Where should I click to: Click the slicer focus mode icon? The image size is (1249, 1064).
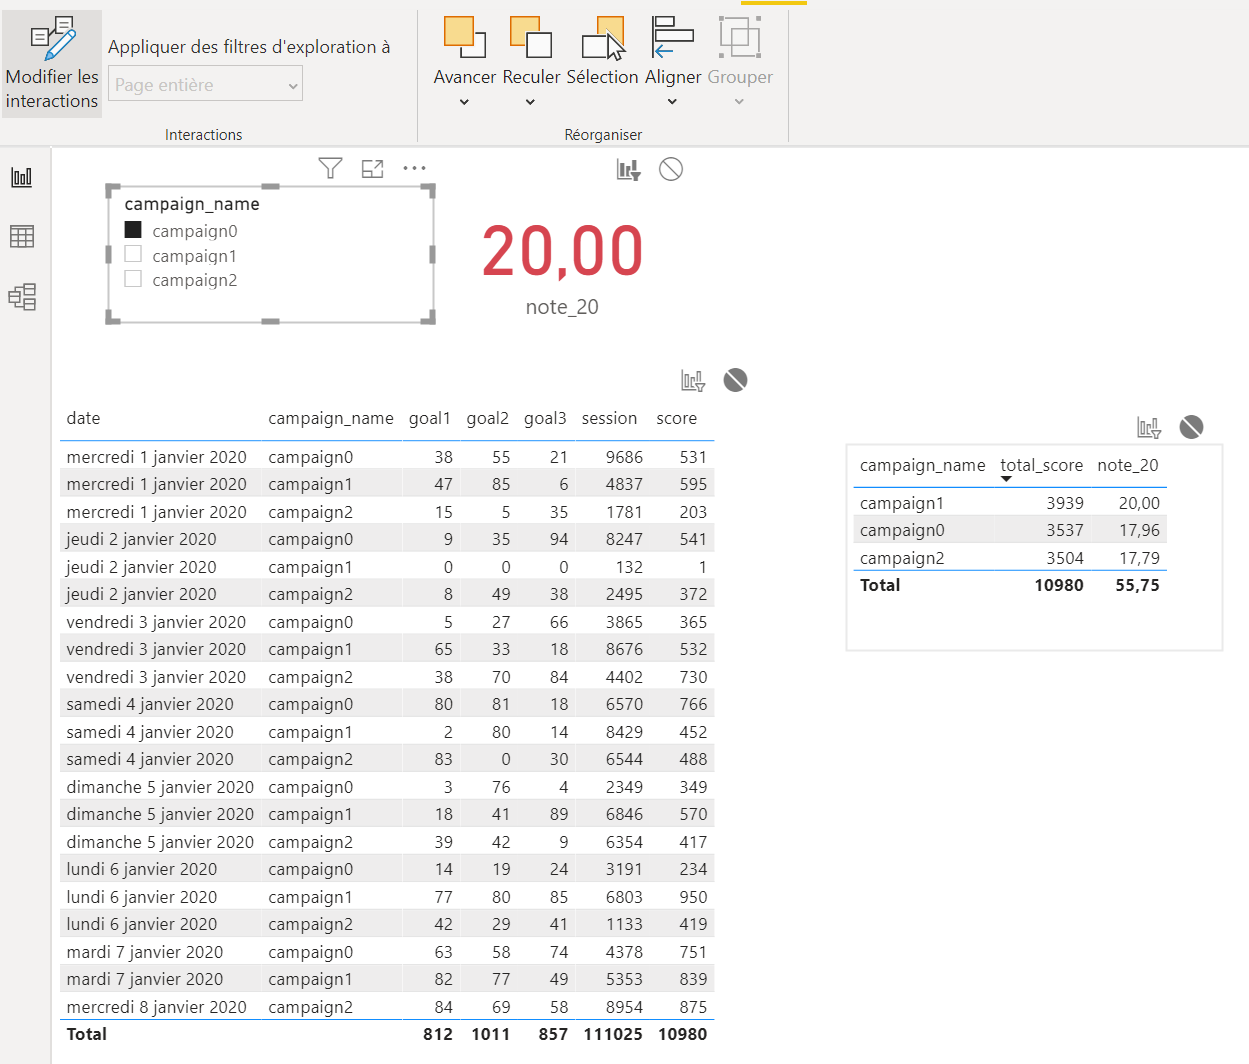click(373, 169)
